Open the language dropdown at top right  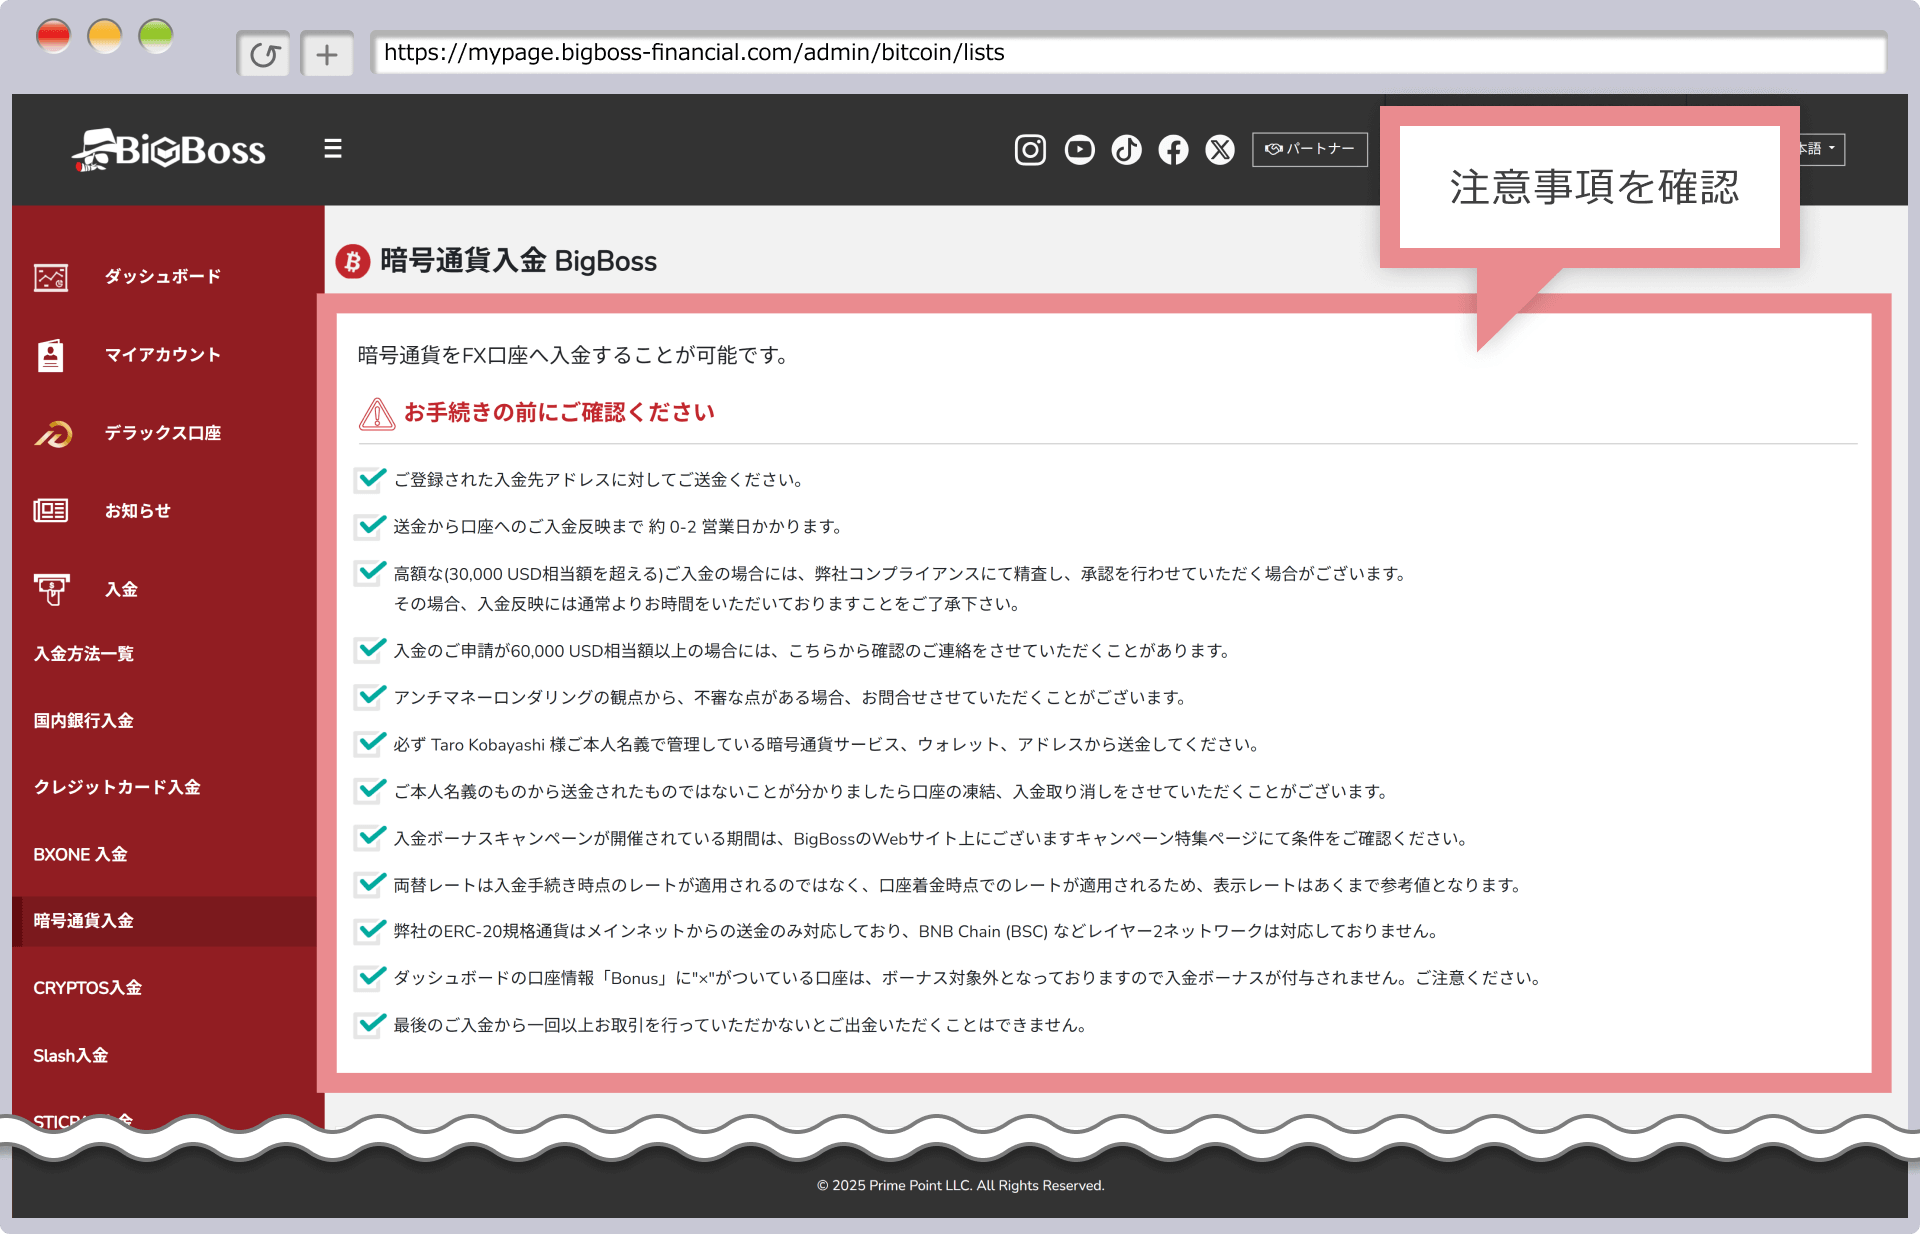(x=1821, y=149)
